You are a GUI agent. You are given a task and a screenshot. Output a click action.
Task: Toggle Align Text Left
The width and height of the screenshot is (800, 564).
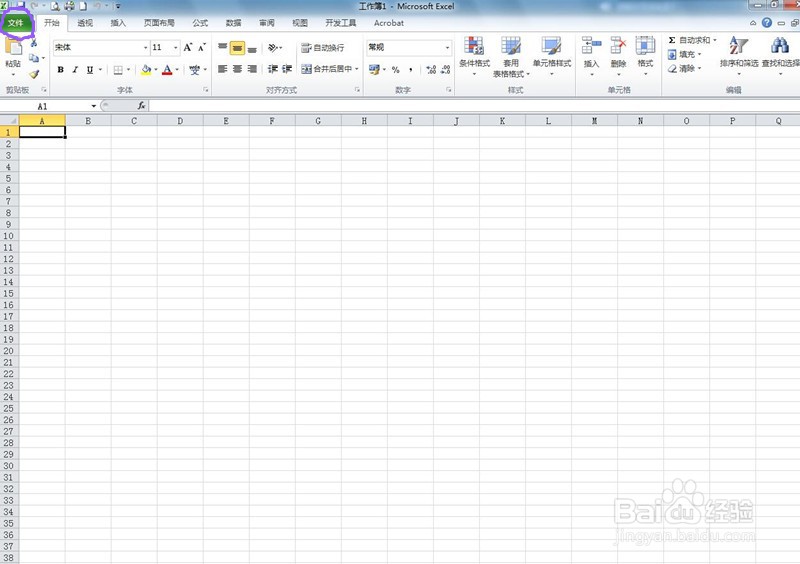coord(222,69)
